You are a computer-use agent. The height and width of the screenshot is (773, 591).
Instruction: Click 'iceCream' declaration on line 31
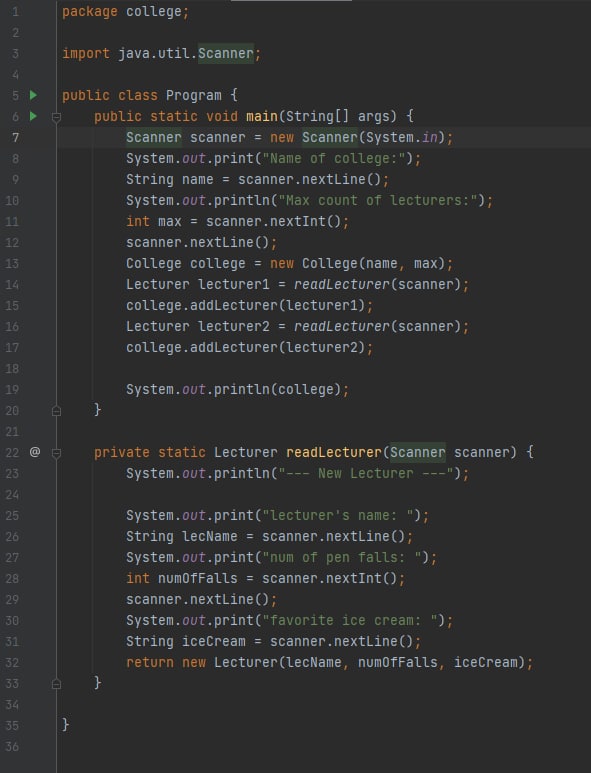coord(213,641)
